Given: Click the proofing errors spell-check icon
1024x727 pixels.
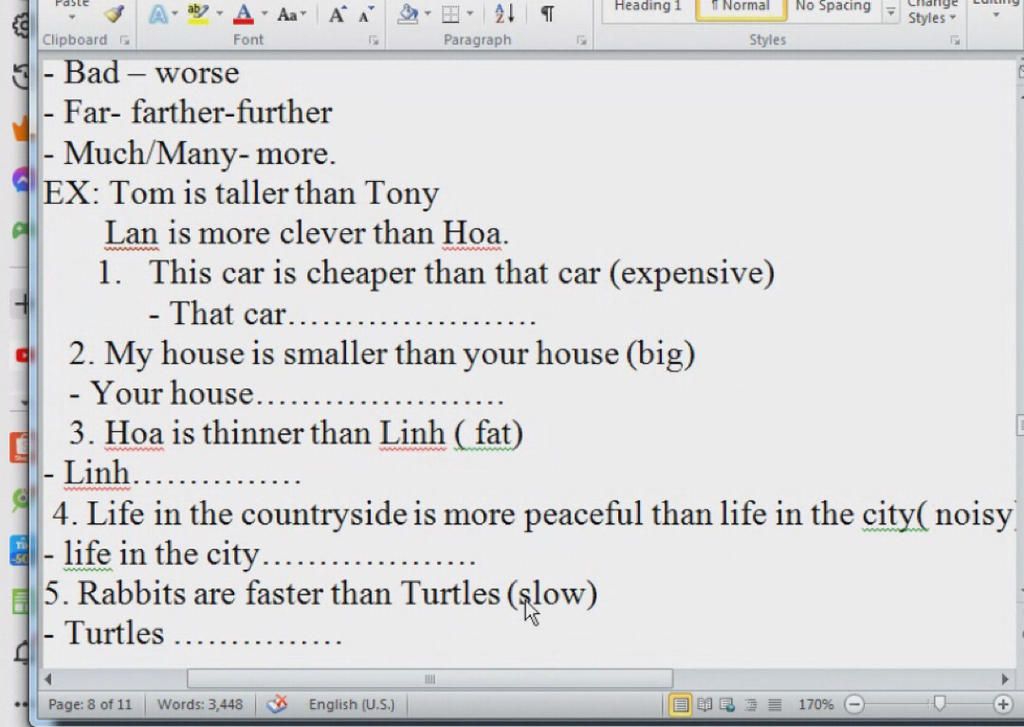Looking at the screenshot, I should pos(278,704).
